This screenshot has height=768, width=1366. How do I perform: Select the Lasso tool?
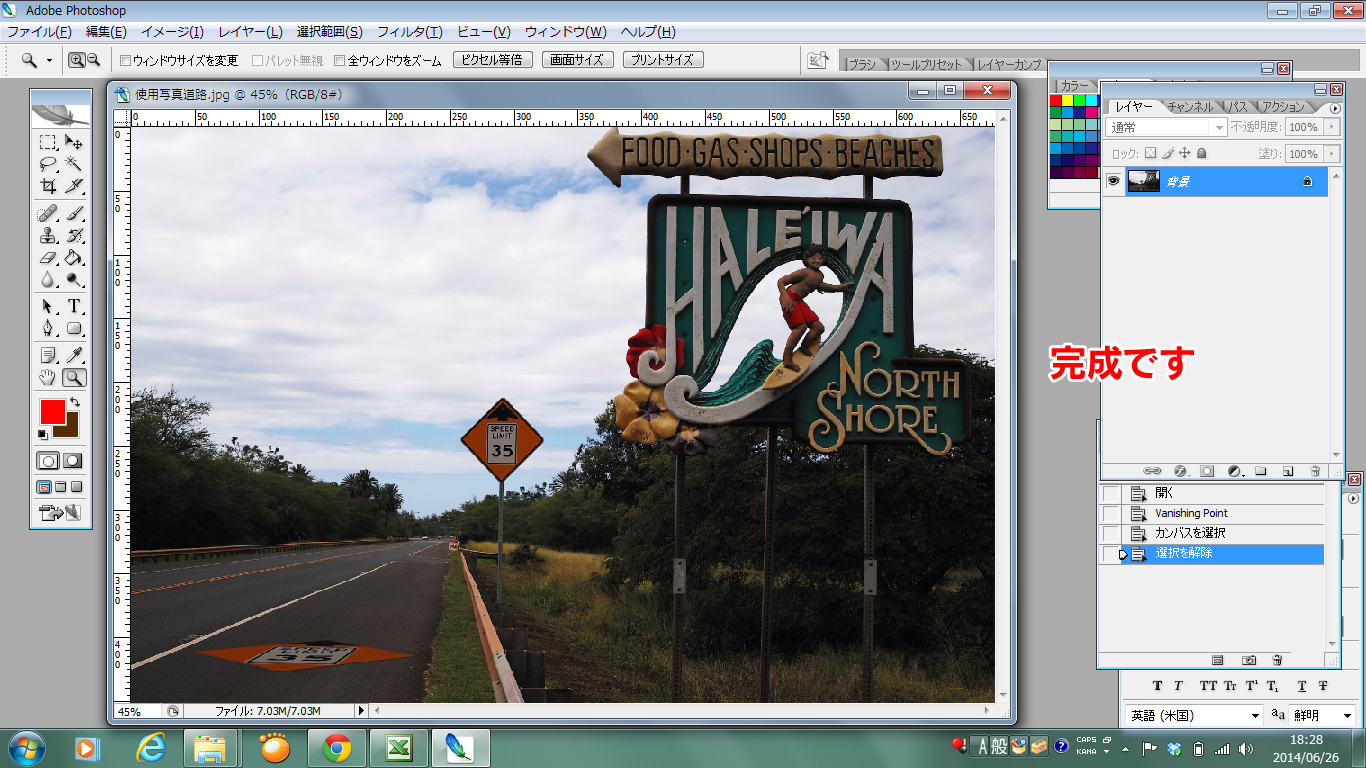tap(48, 164)
